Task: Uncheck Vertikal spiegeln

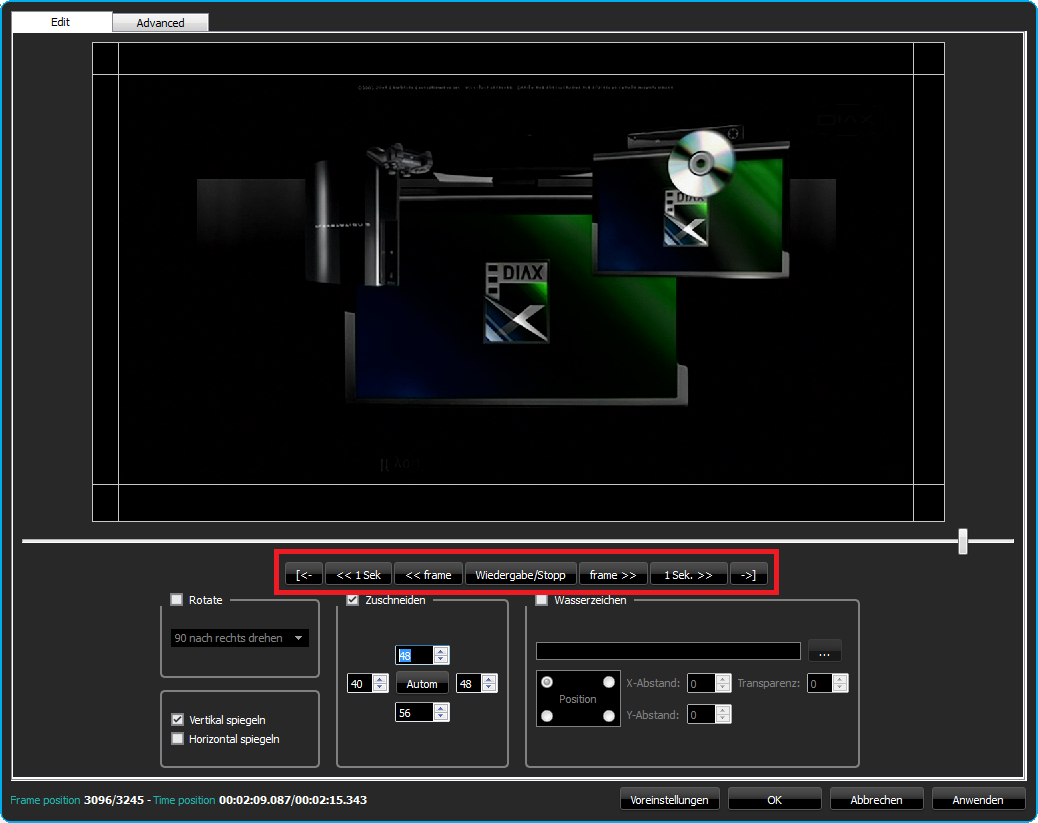Action: tap(177, 720)
